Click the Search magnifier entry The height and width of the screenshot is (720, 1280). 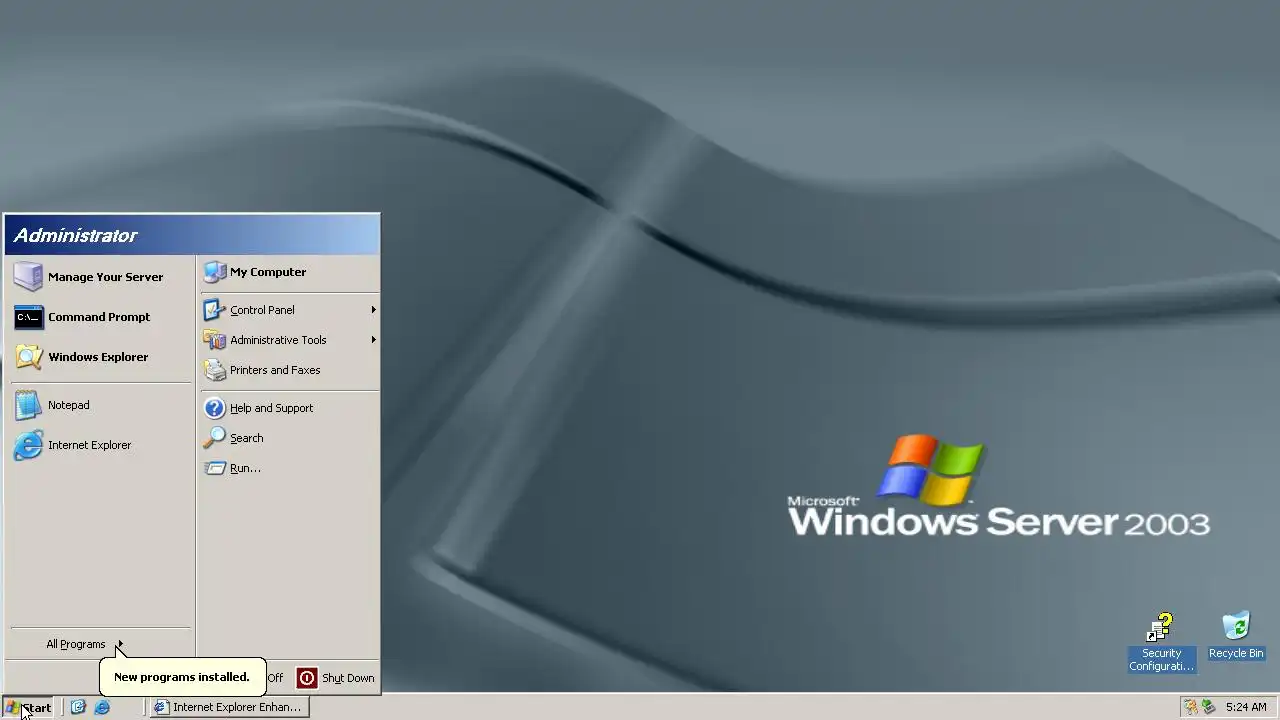tap(289, 438)
